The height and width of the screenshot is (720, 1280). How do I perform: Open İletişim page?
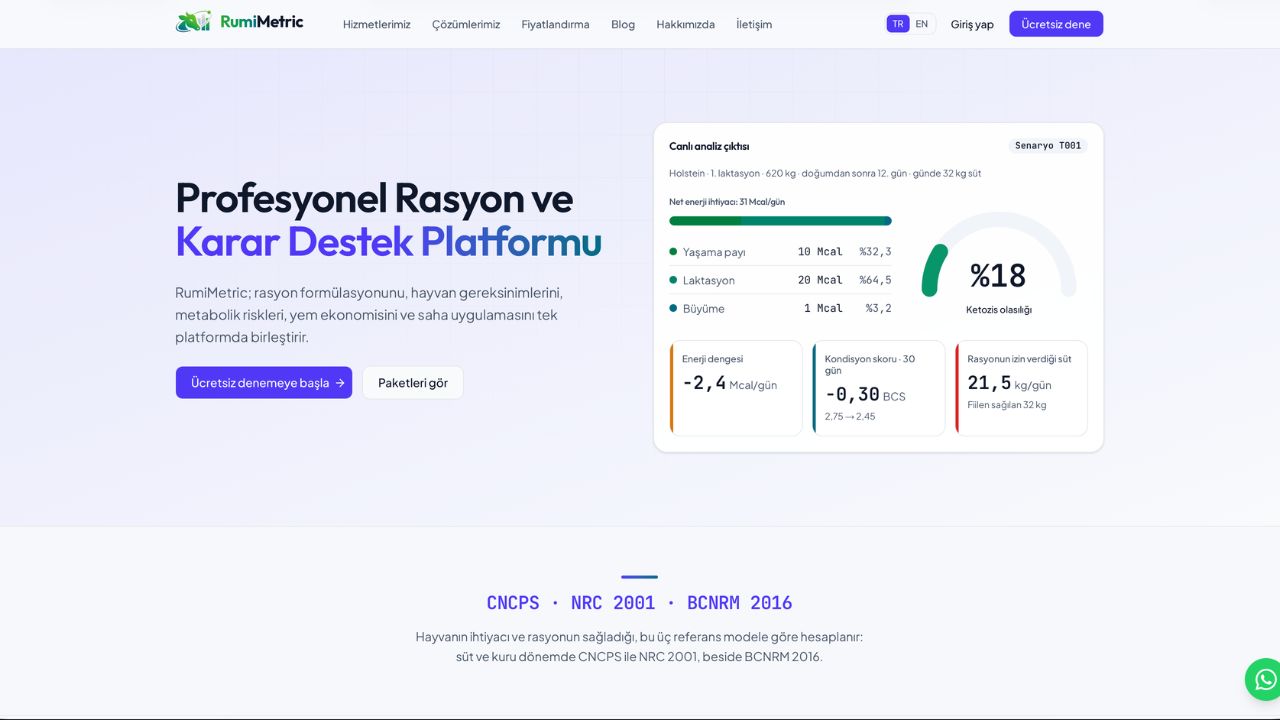click(754, 24)
